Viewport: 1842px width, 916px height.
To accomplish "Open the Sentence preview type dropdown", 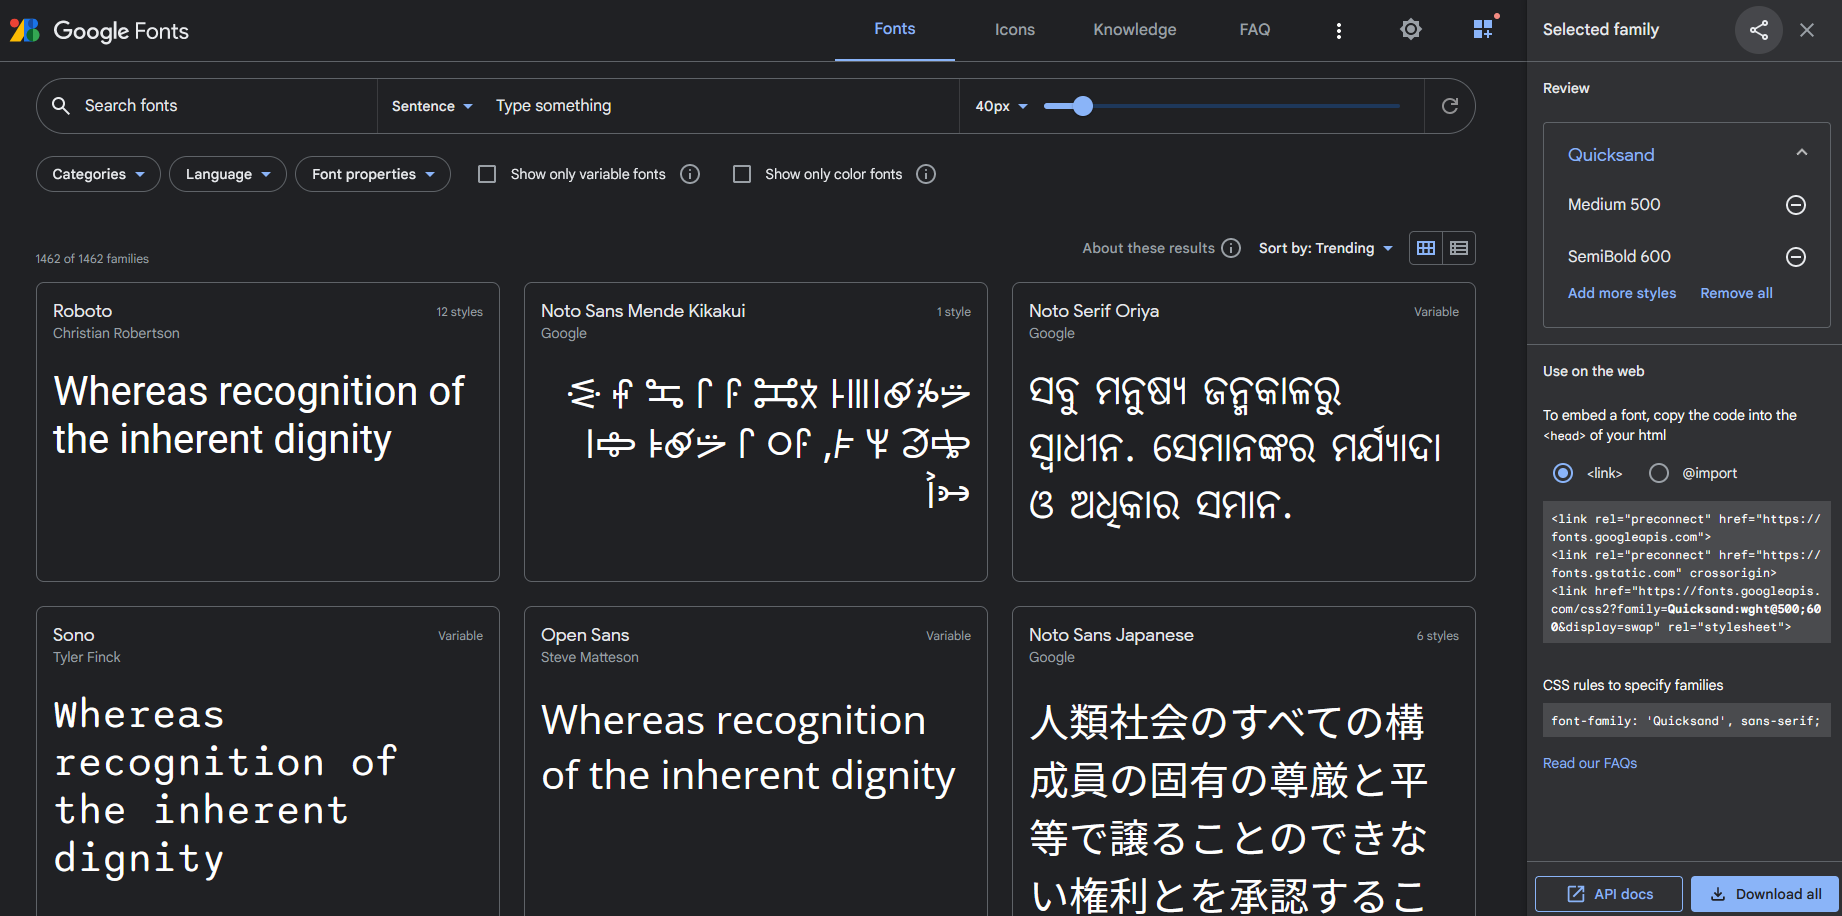I will coord(432,106).
